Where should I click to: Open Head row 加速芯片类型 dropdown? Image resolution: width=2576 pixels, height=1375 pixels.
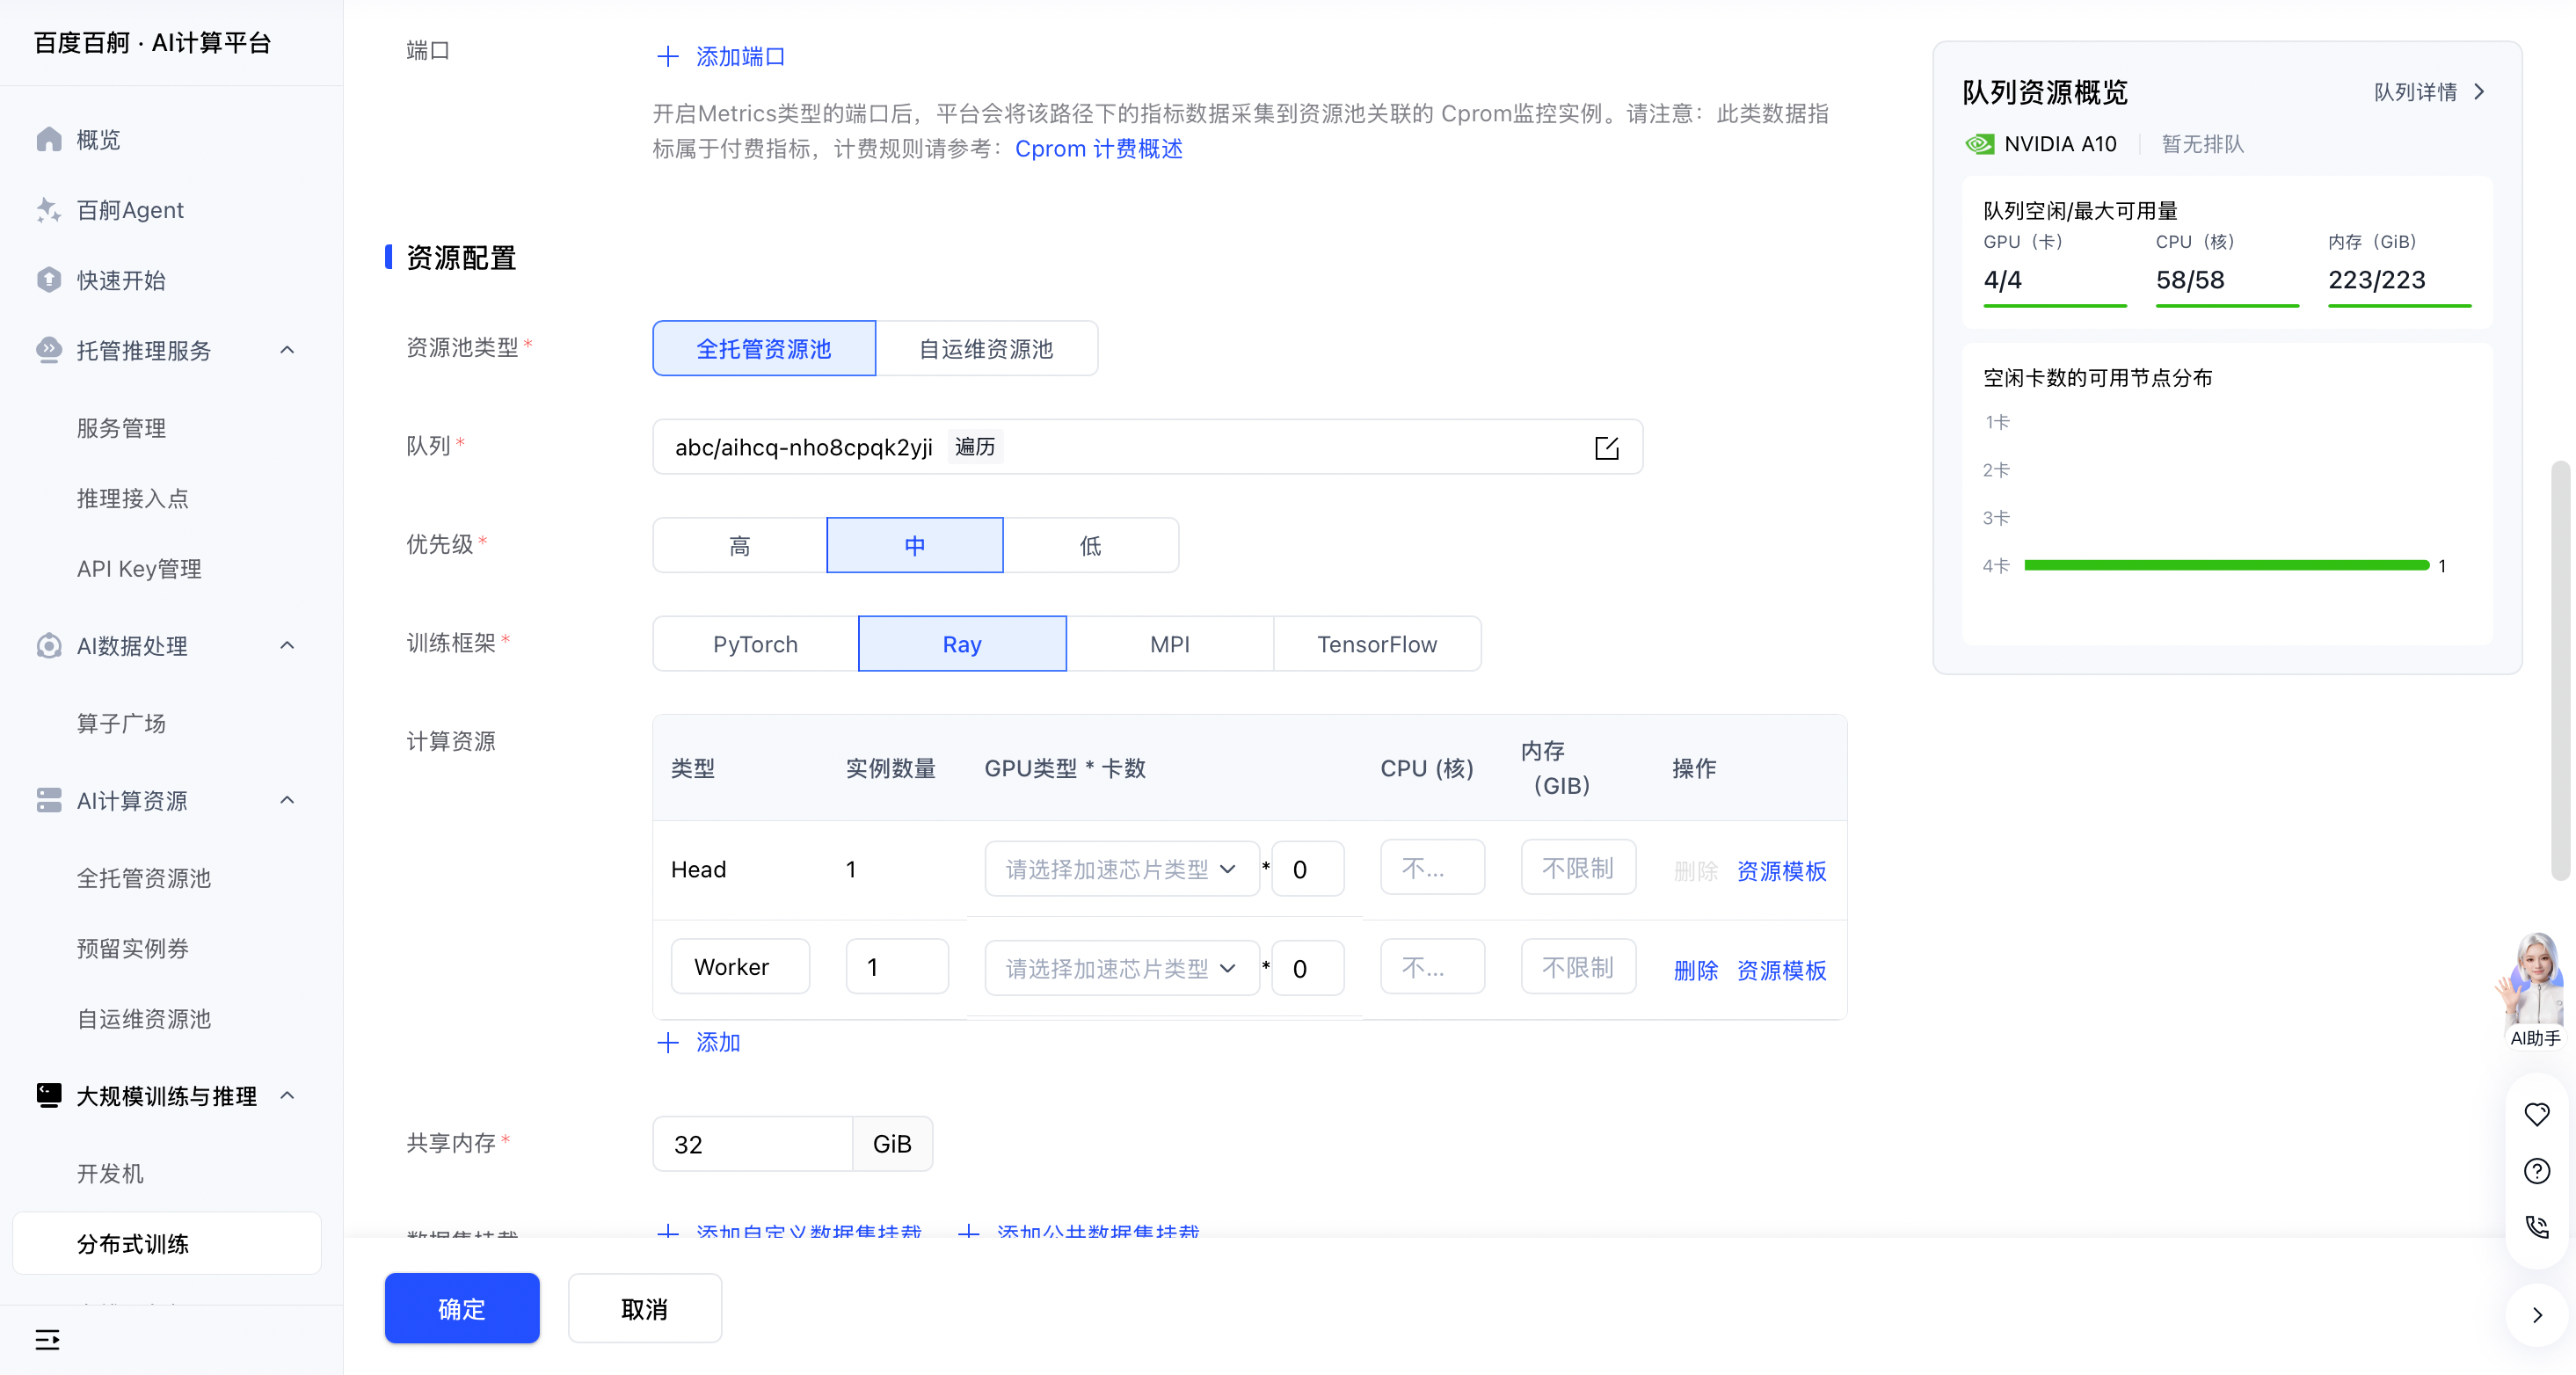coord(1121,868)
